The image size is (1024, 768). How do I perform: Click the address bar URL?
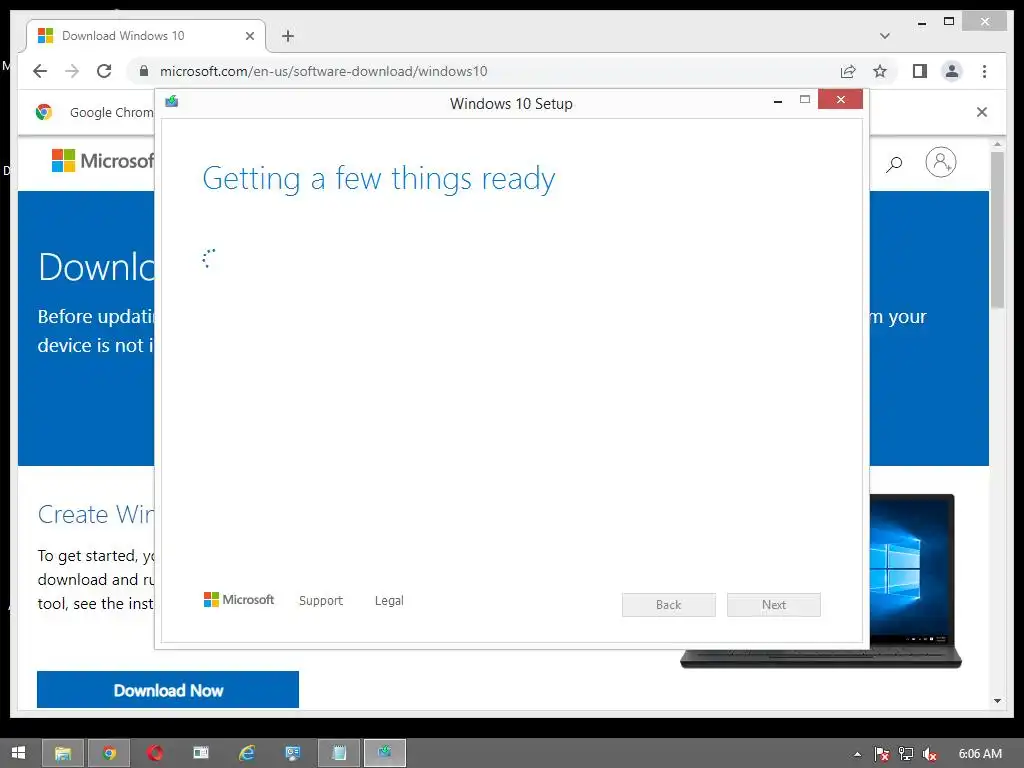point(323,71)
